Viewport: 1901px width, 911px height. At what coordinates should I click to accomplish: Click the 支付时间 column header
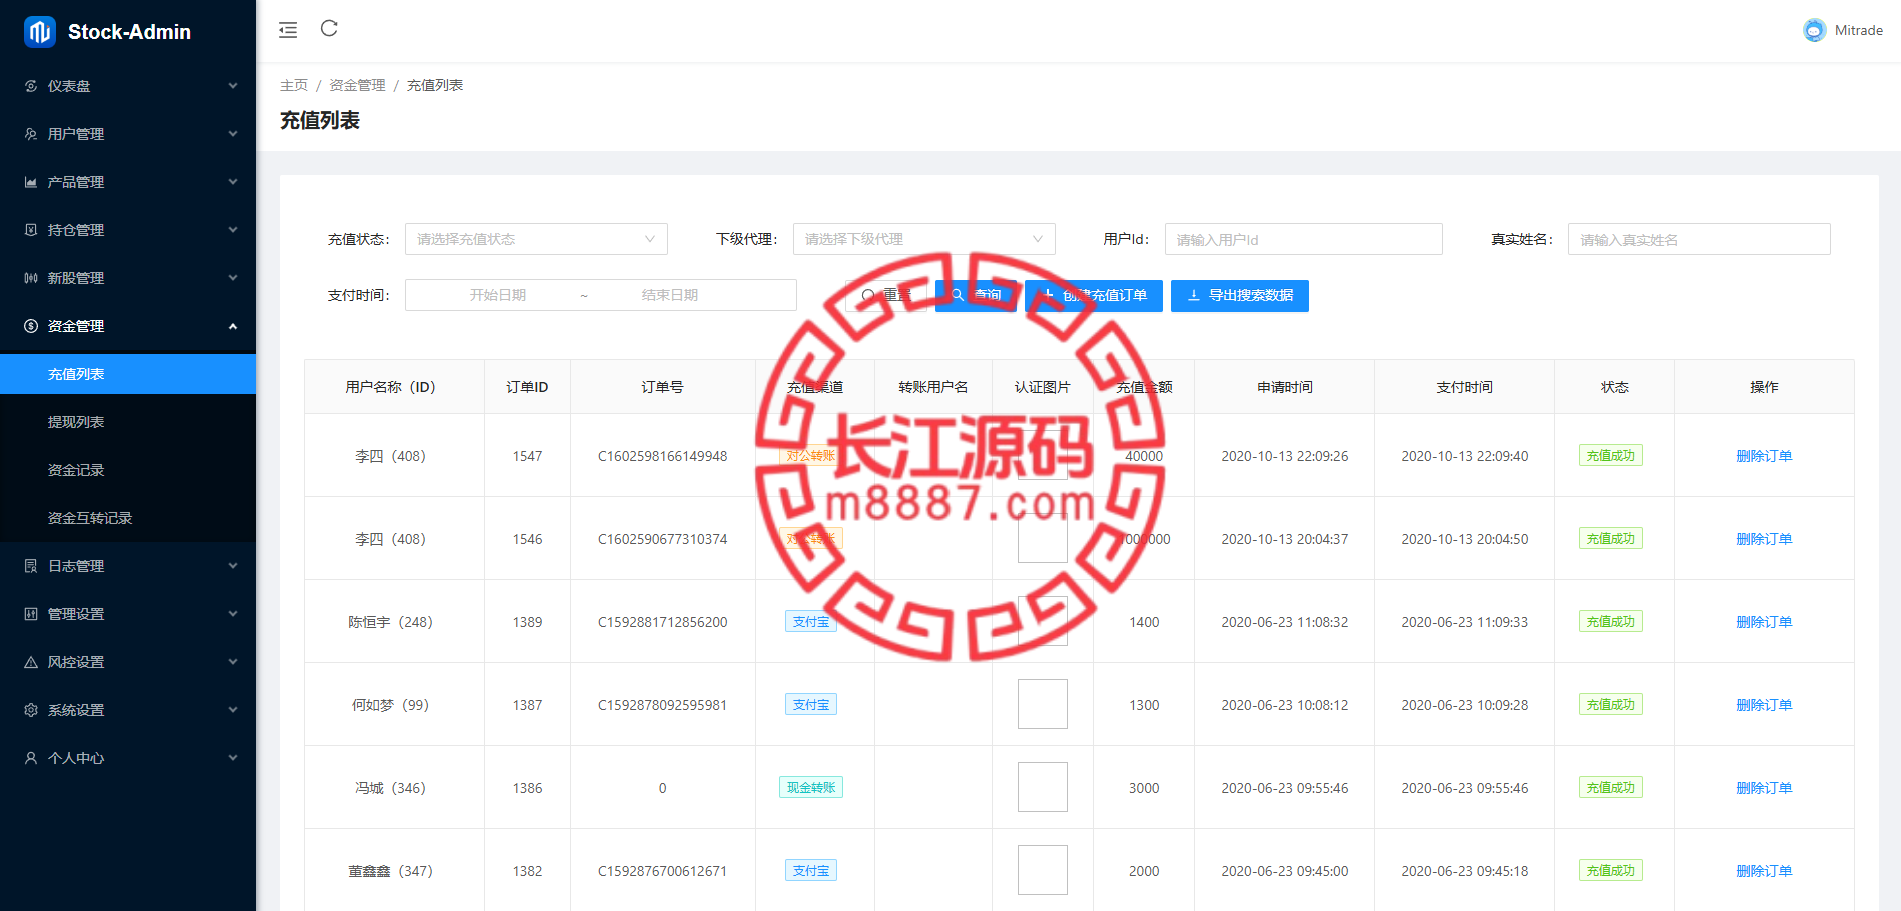pos(1464,387)
